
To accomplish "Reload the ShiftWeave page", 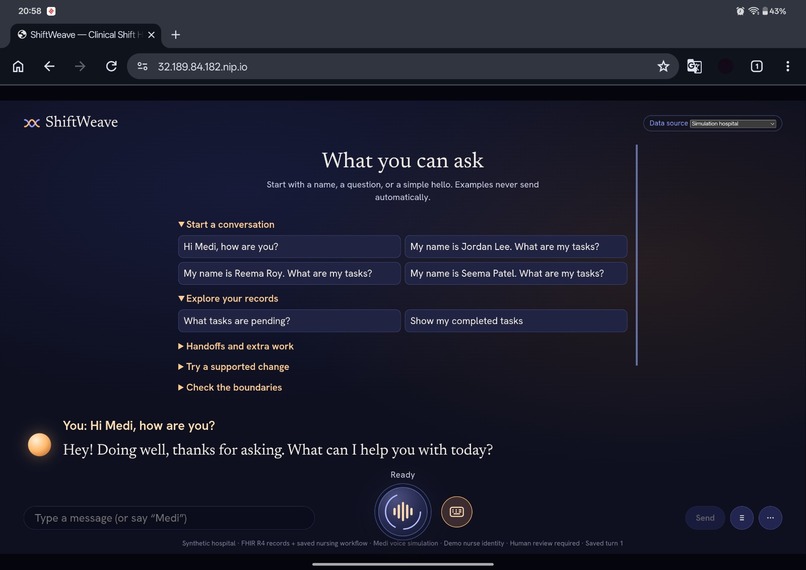I will 111,66.
